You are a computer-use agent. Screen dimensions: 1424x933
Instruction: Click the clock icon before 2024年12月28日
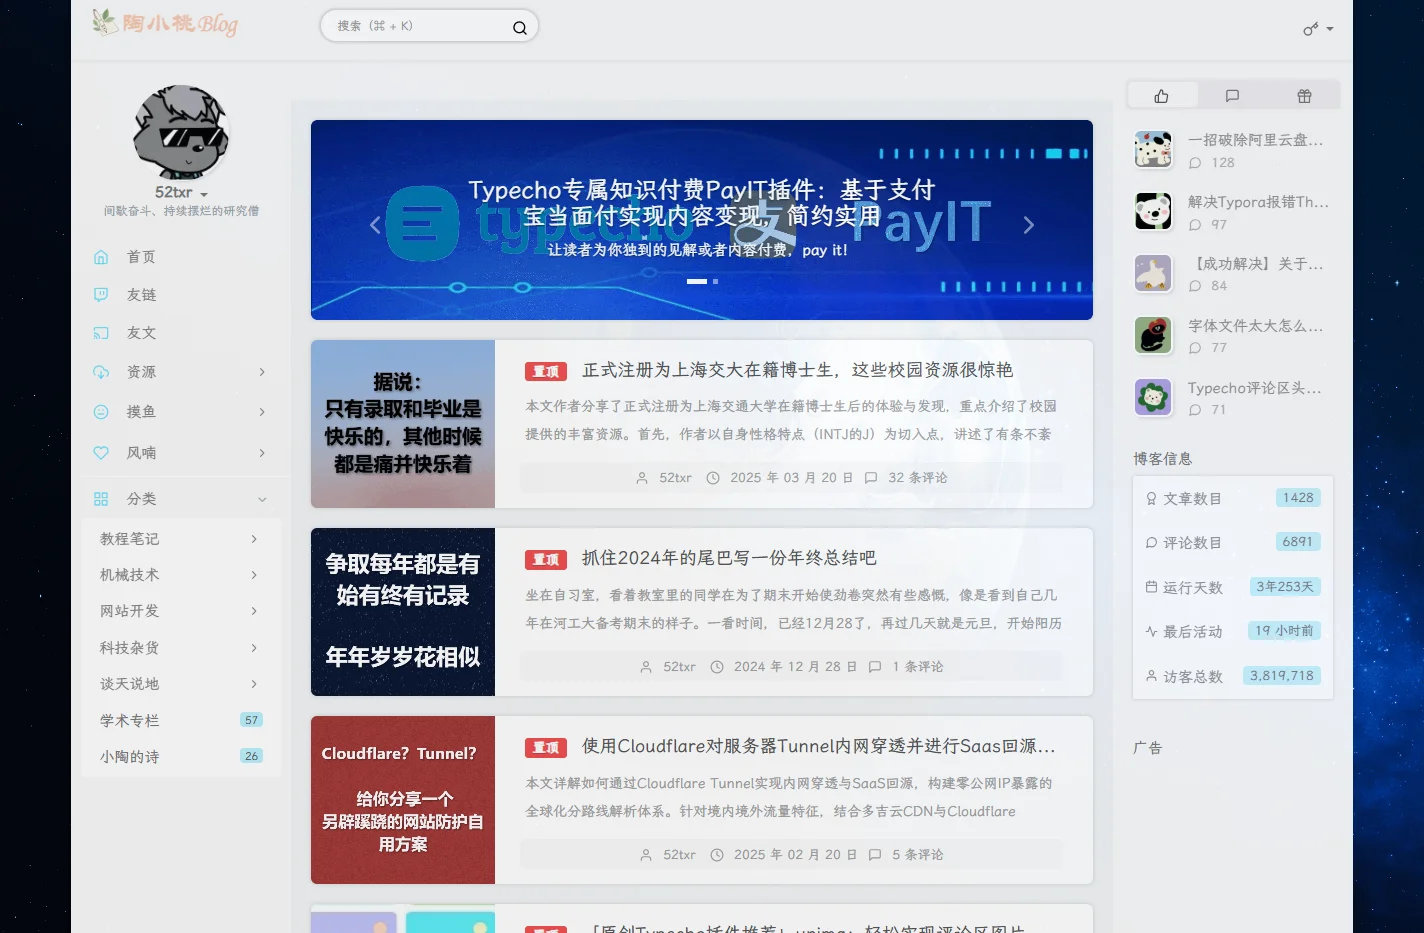[x=717, y=666]
